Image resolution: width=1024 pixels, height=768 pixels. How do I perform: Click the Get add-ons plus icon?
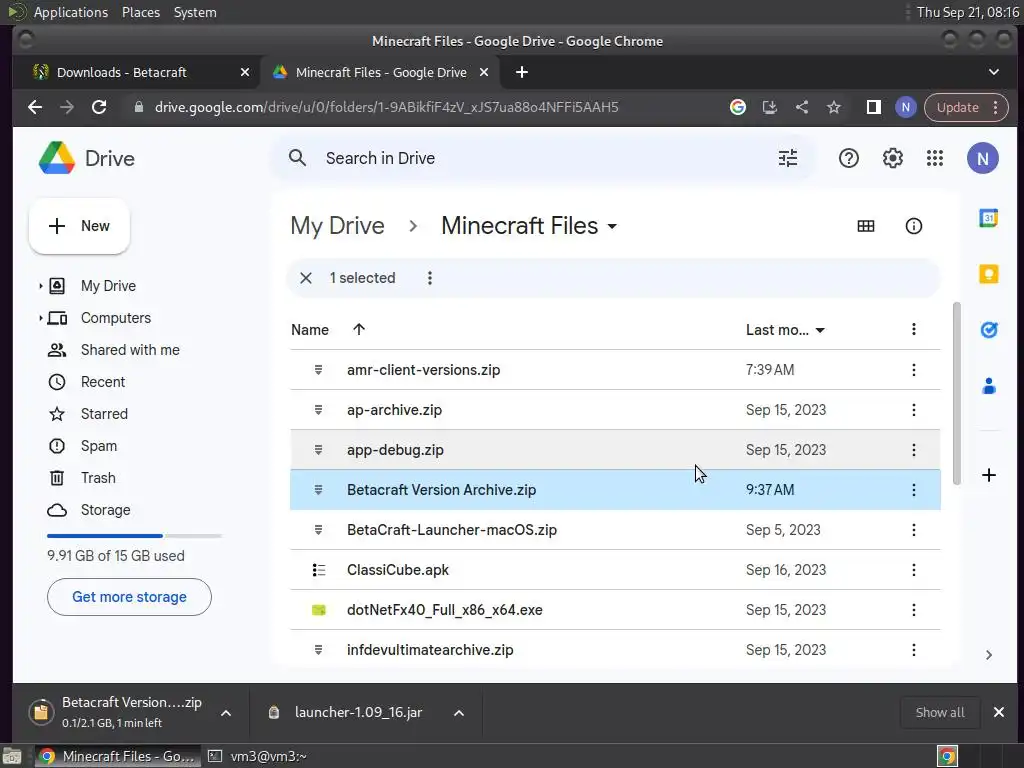tap(989, 475)
